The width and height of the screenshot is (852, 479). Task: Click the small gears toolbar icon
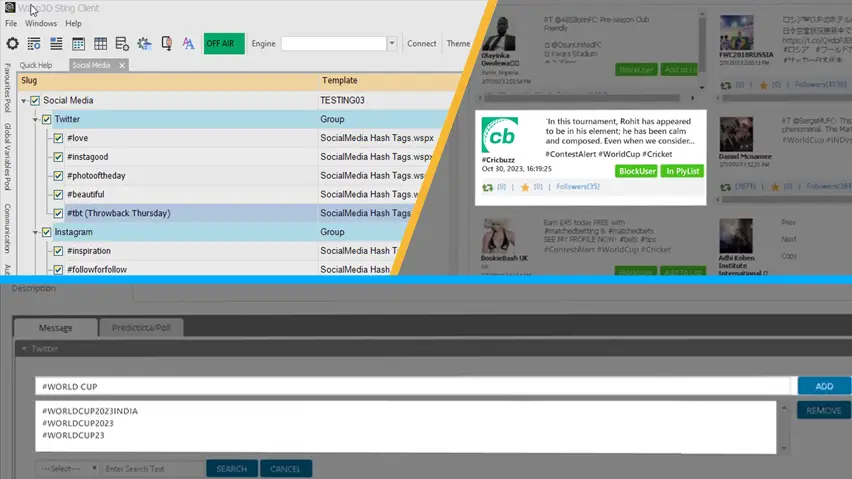(144, 44)
